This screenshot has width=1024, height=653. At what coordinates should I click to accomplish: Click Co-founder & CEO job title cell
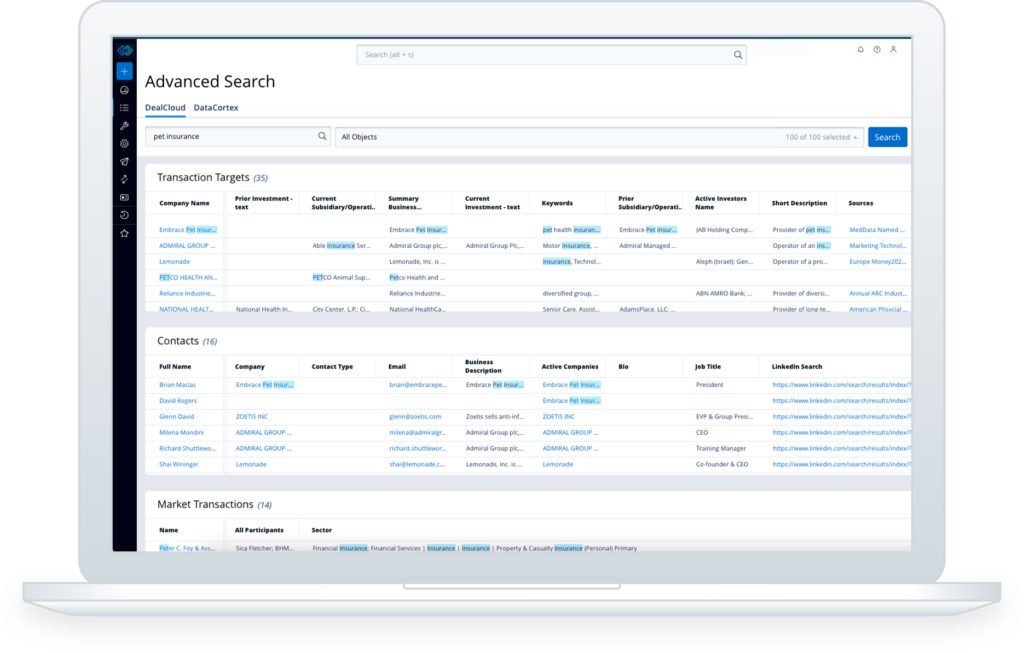click(722, 464)
